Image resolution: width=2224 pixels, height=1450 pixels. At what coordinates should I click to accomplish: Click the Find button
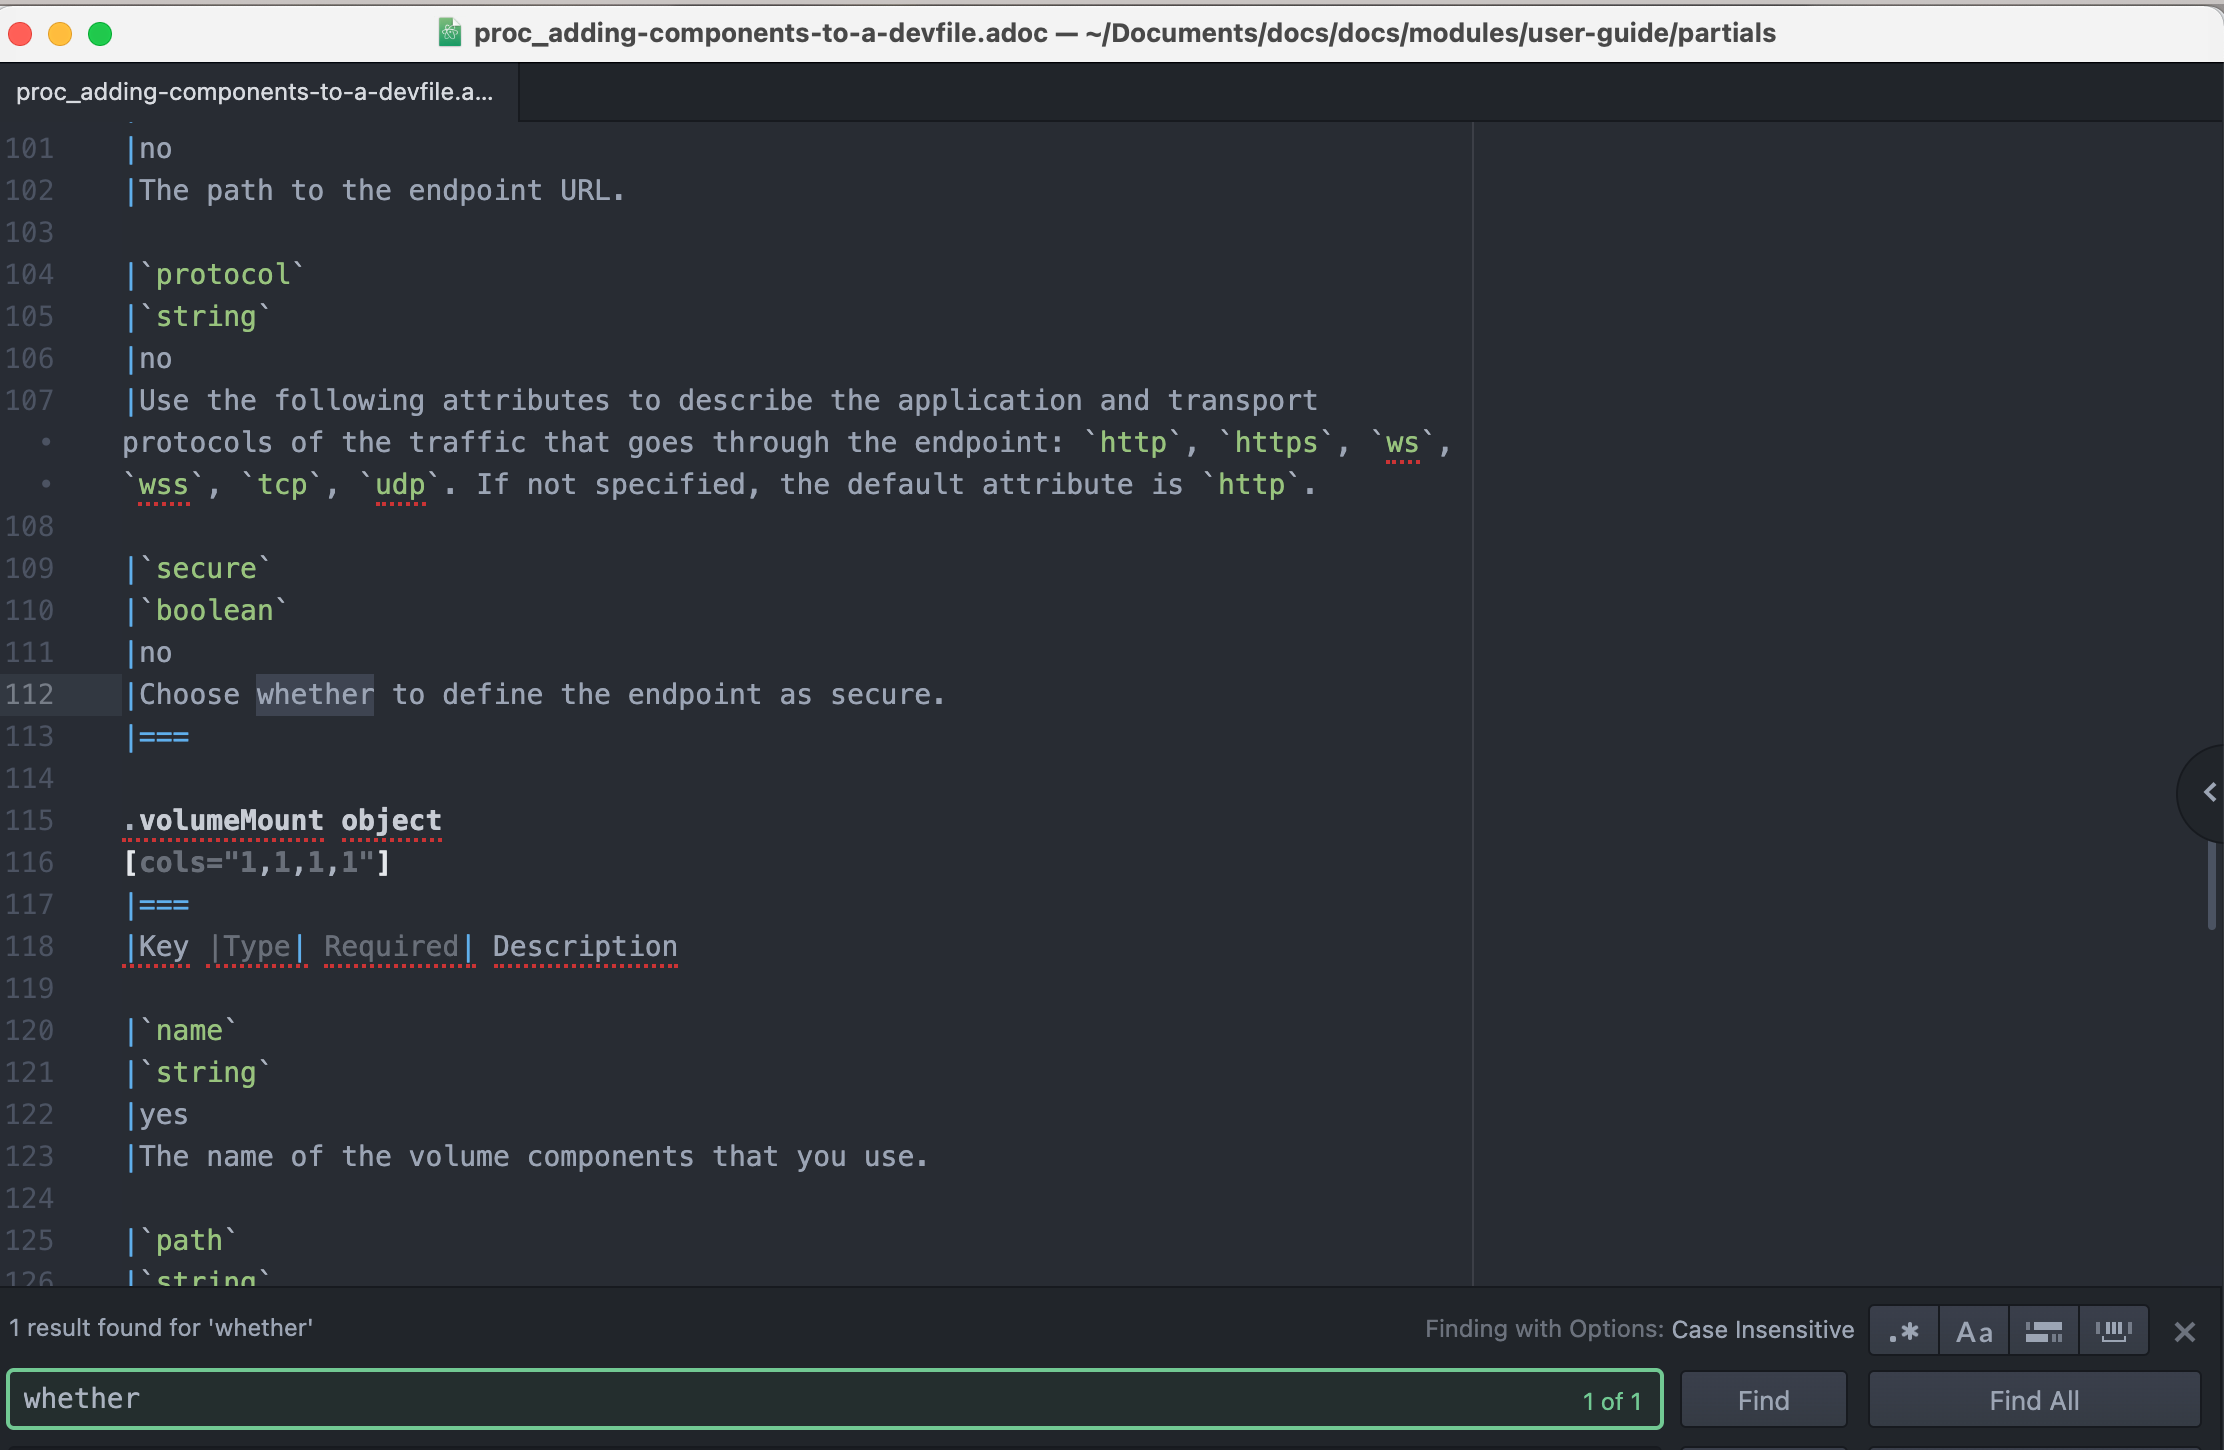pos(1764,1400)
